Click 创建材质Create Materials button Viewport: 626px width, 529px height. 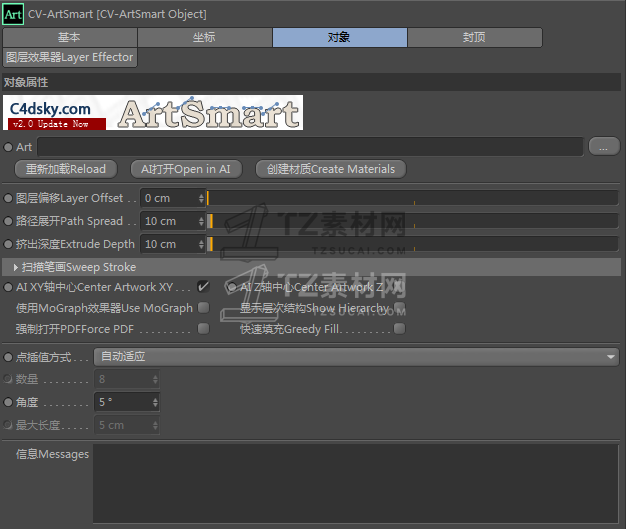click(331, 169)
